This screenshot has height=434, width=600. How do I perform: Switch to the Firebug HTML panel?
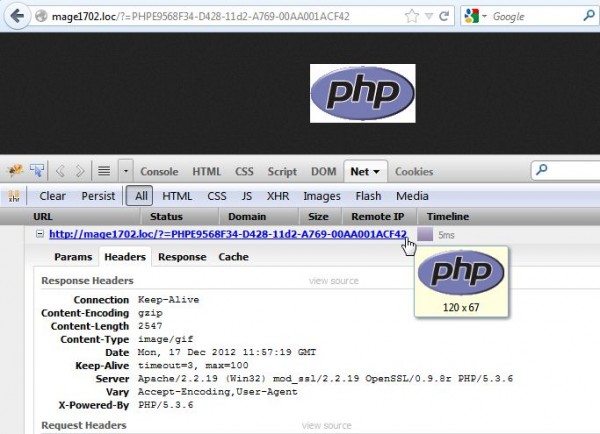tap(207, 171)
